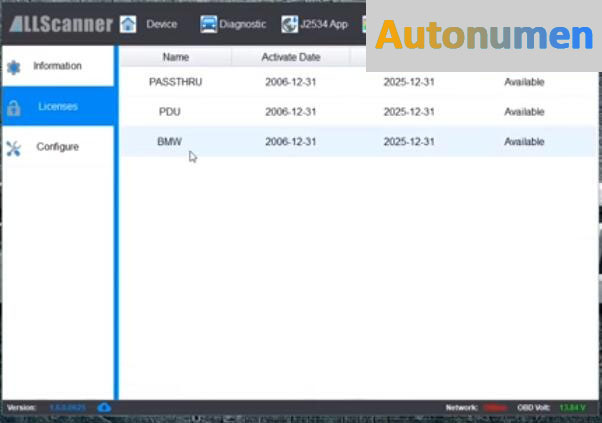Sort by Activate Date column header
Viewport: 602px width, 423px height.
291,57
